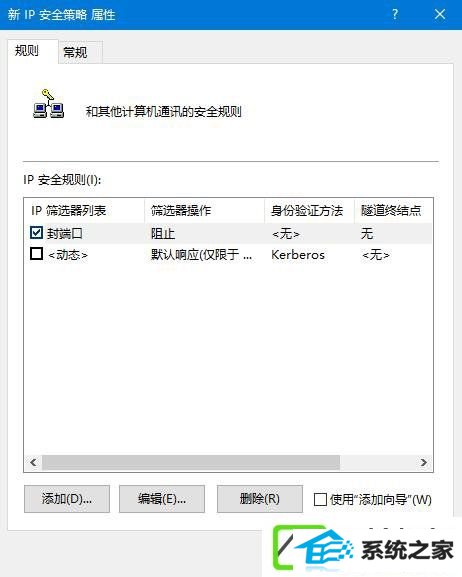Screen dimensions: 462x577
Task: Click the 隧道终结点 column header
Action: click(393, 210)
